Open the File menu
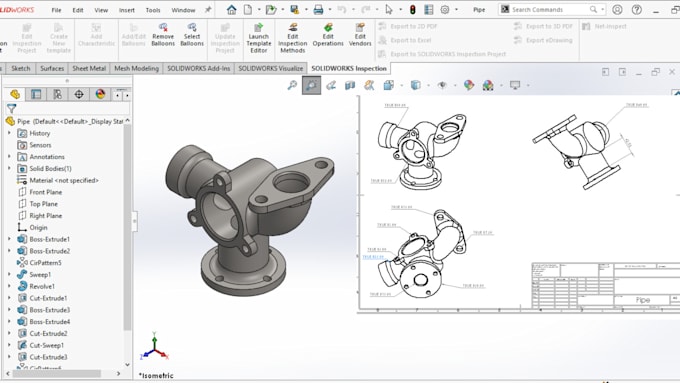Screen dimensions: 680x383 pyautogui.click(x=56, y=10)
